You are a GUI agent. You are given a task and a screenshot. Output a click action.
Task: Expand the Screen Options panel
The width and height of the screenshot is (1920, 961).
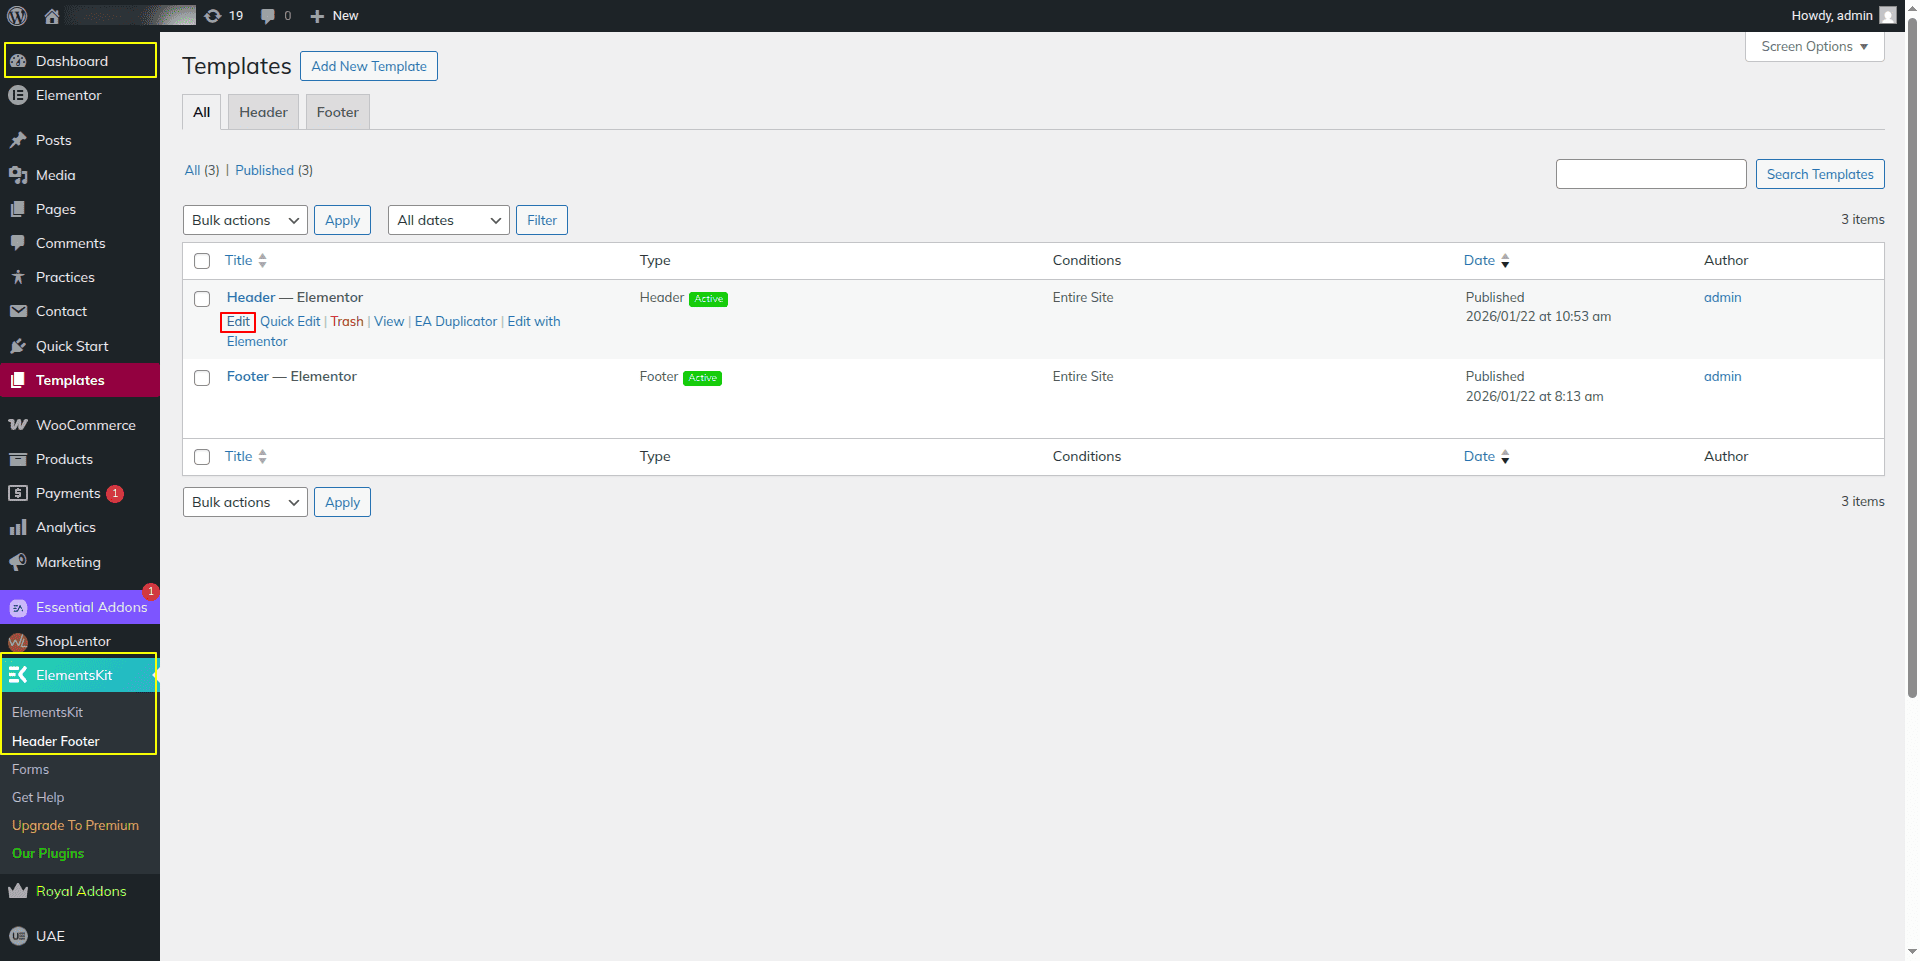pos(1815,47)
